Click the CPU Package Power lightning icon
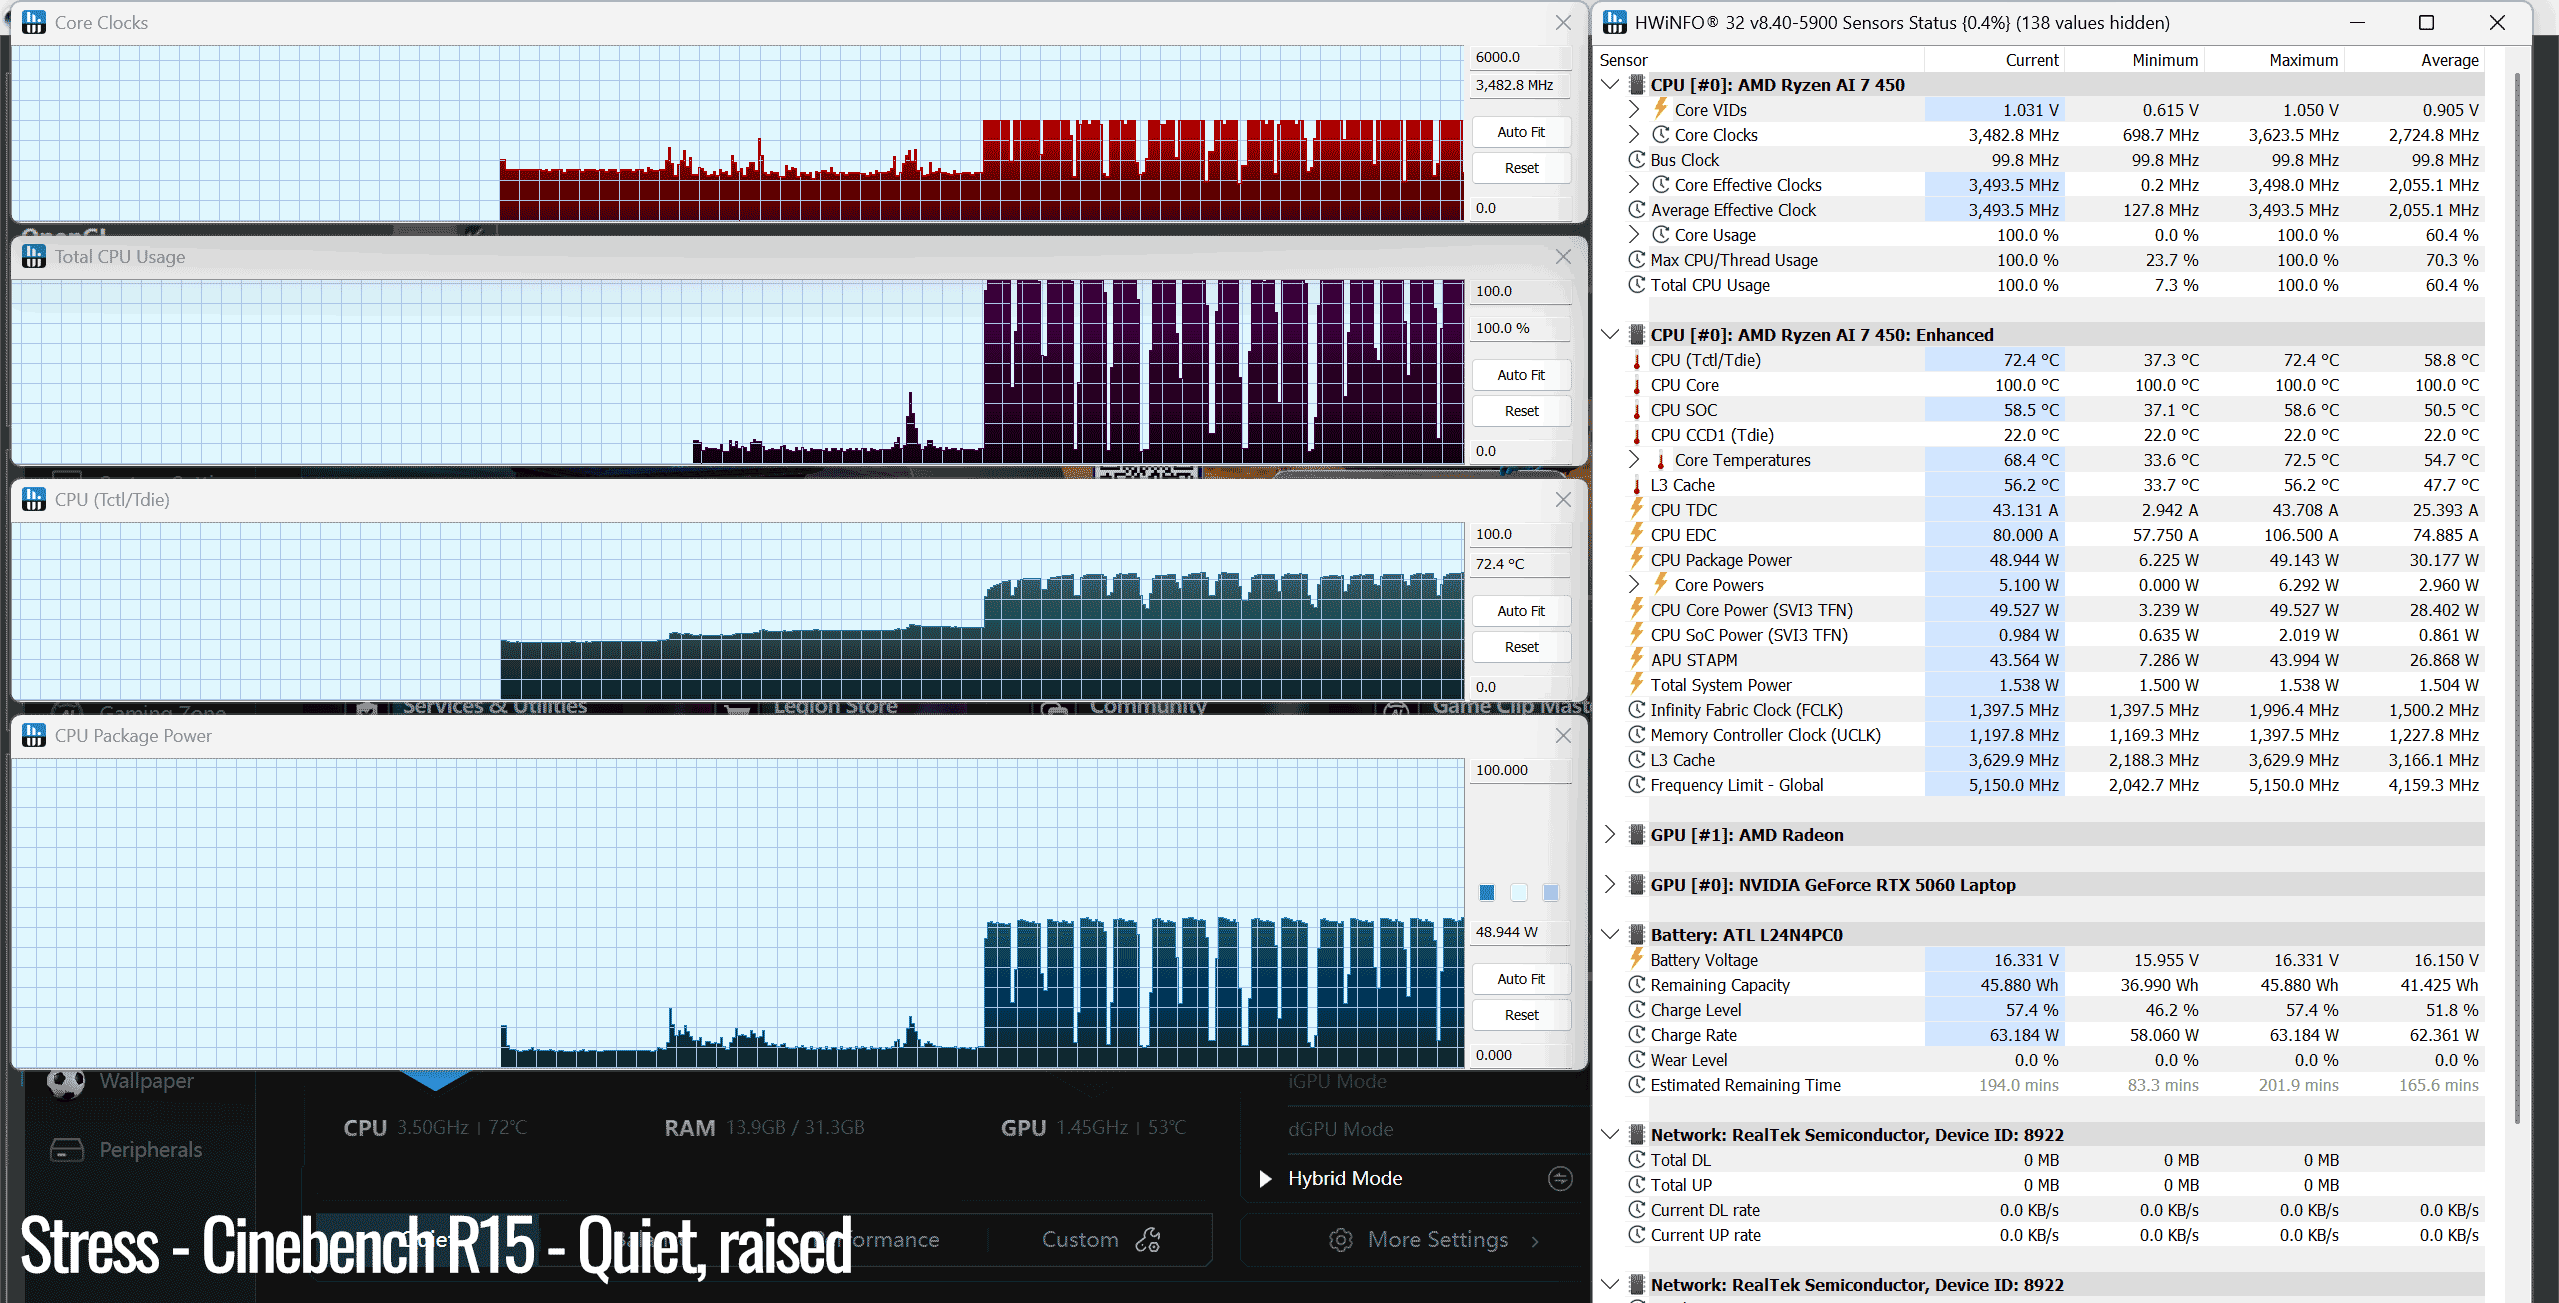This screenshot has height=1303, width=2559. pyautogui.click(x=1637, y=559)
